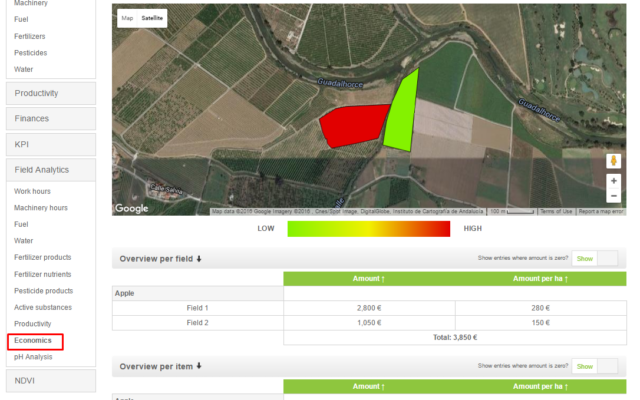Screen dimensions: 640x400
Task: Open Water in the top sidebar list
Action: pyautogui.click(x=24, y=69)
